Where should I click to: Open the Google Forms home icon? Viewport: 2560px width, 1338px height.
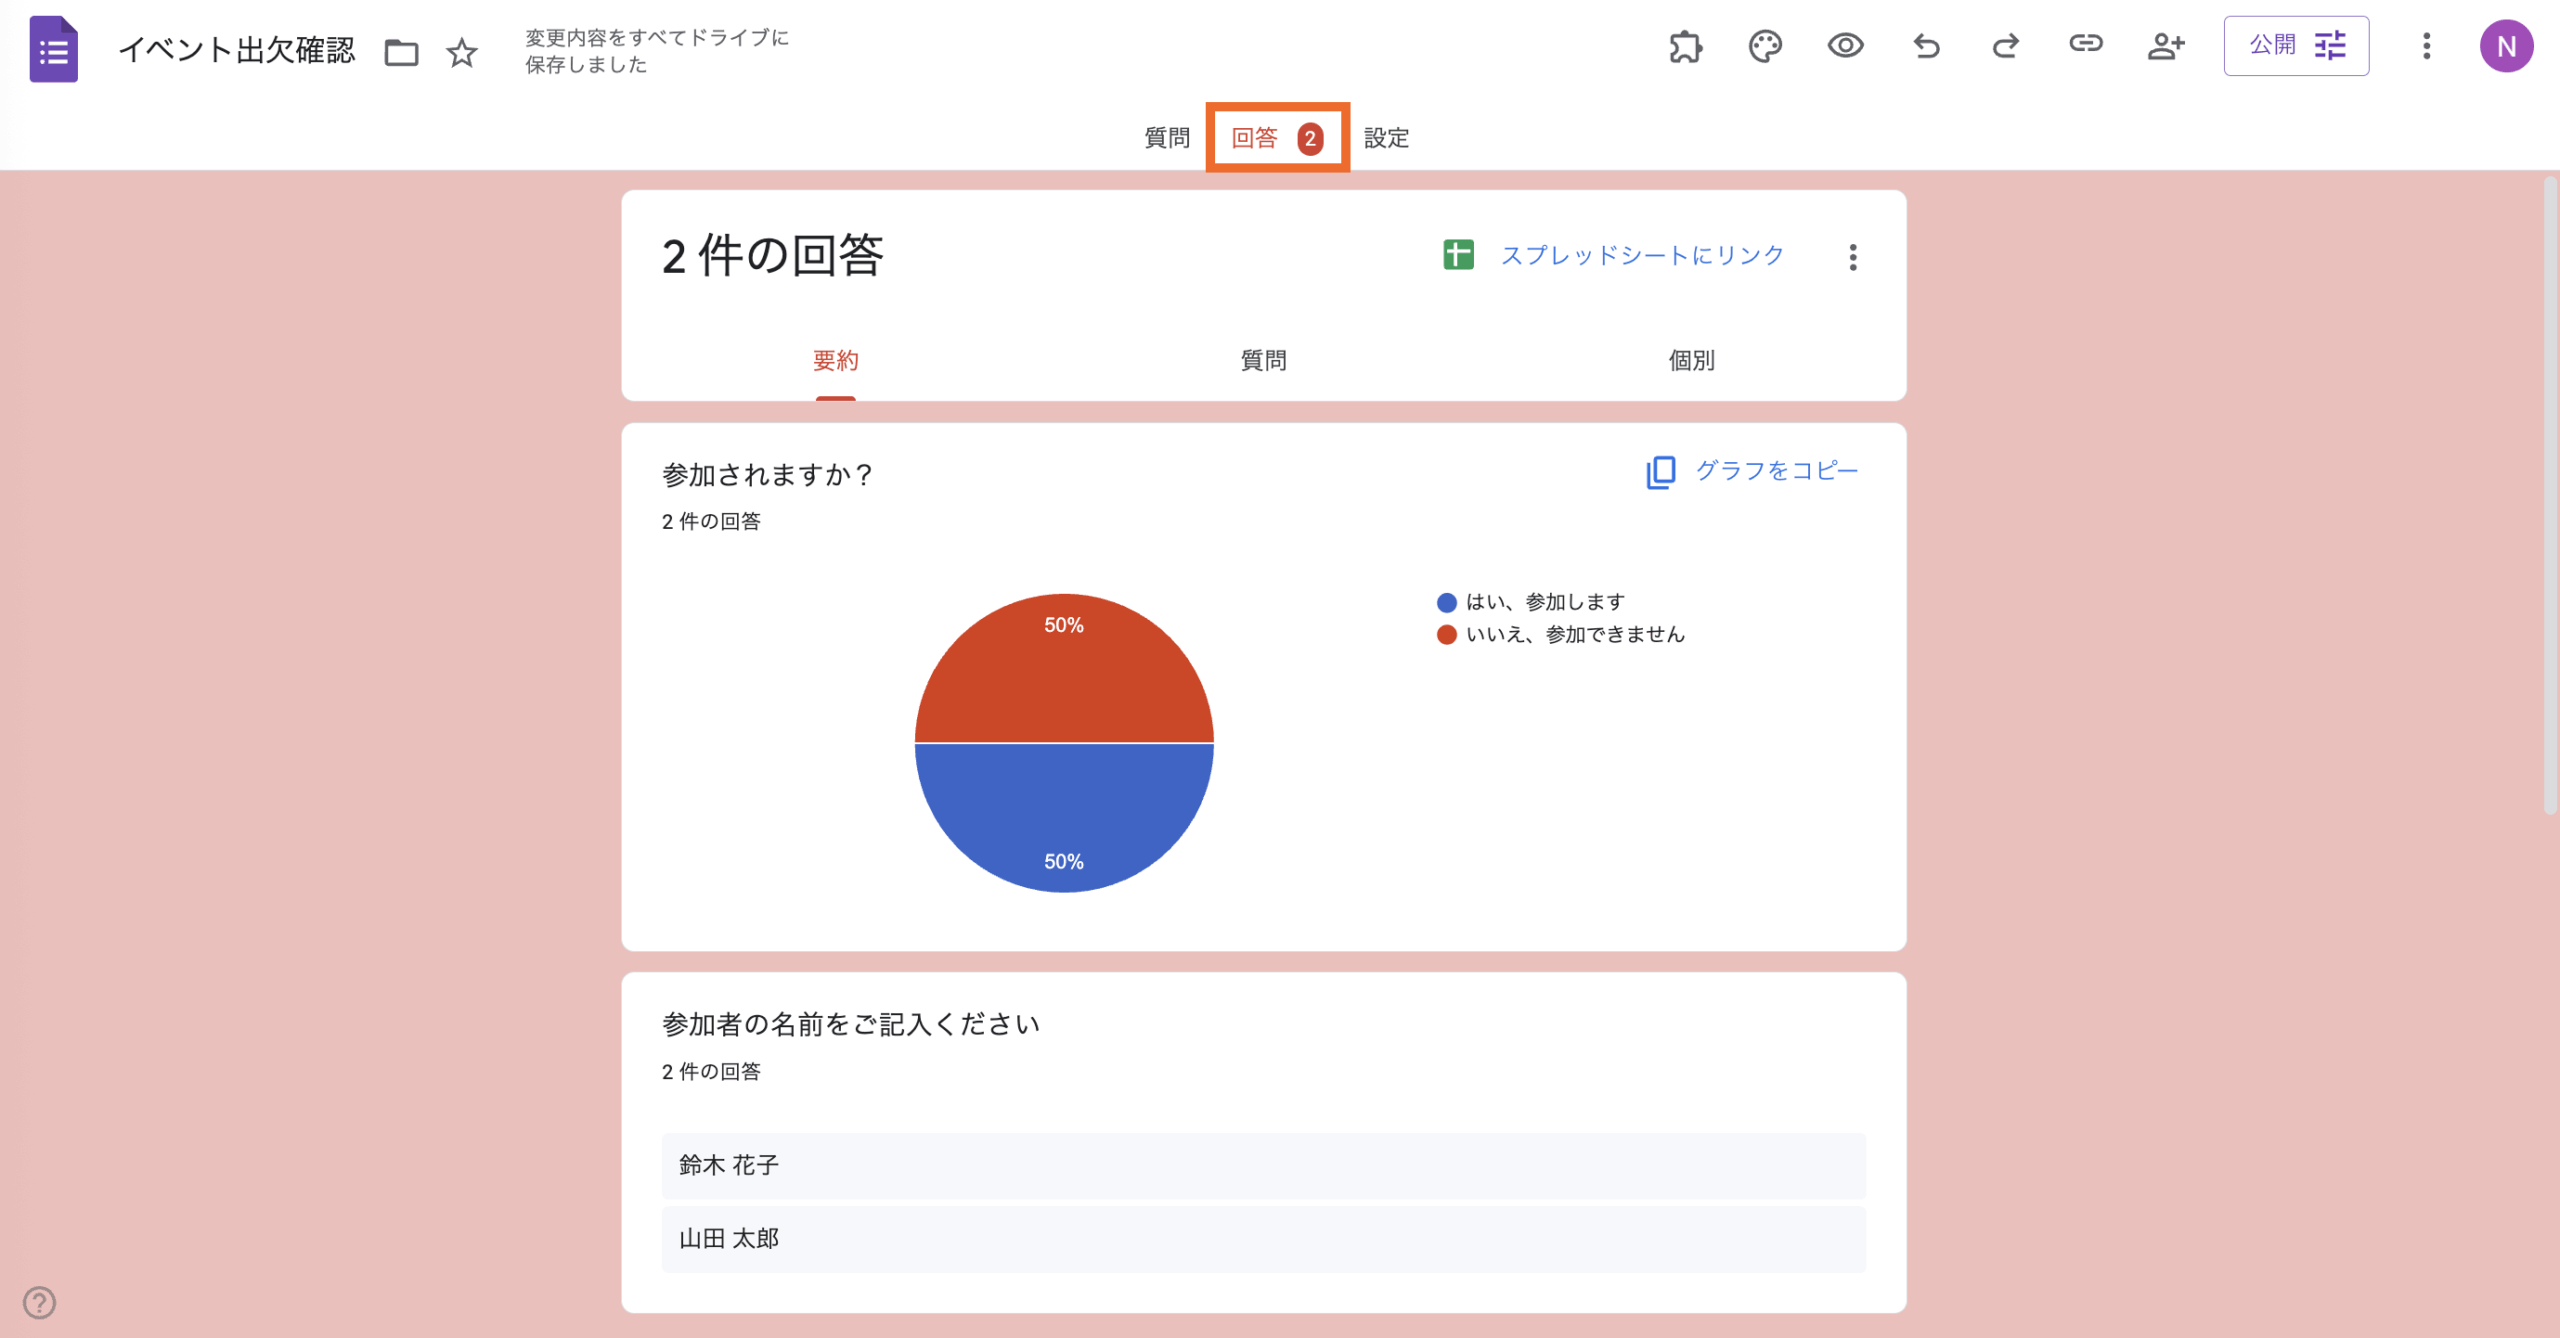53,50
